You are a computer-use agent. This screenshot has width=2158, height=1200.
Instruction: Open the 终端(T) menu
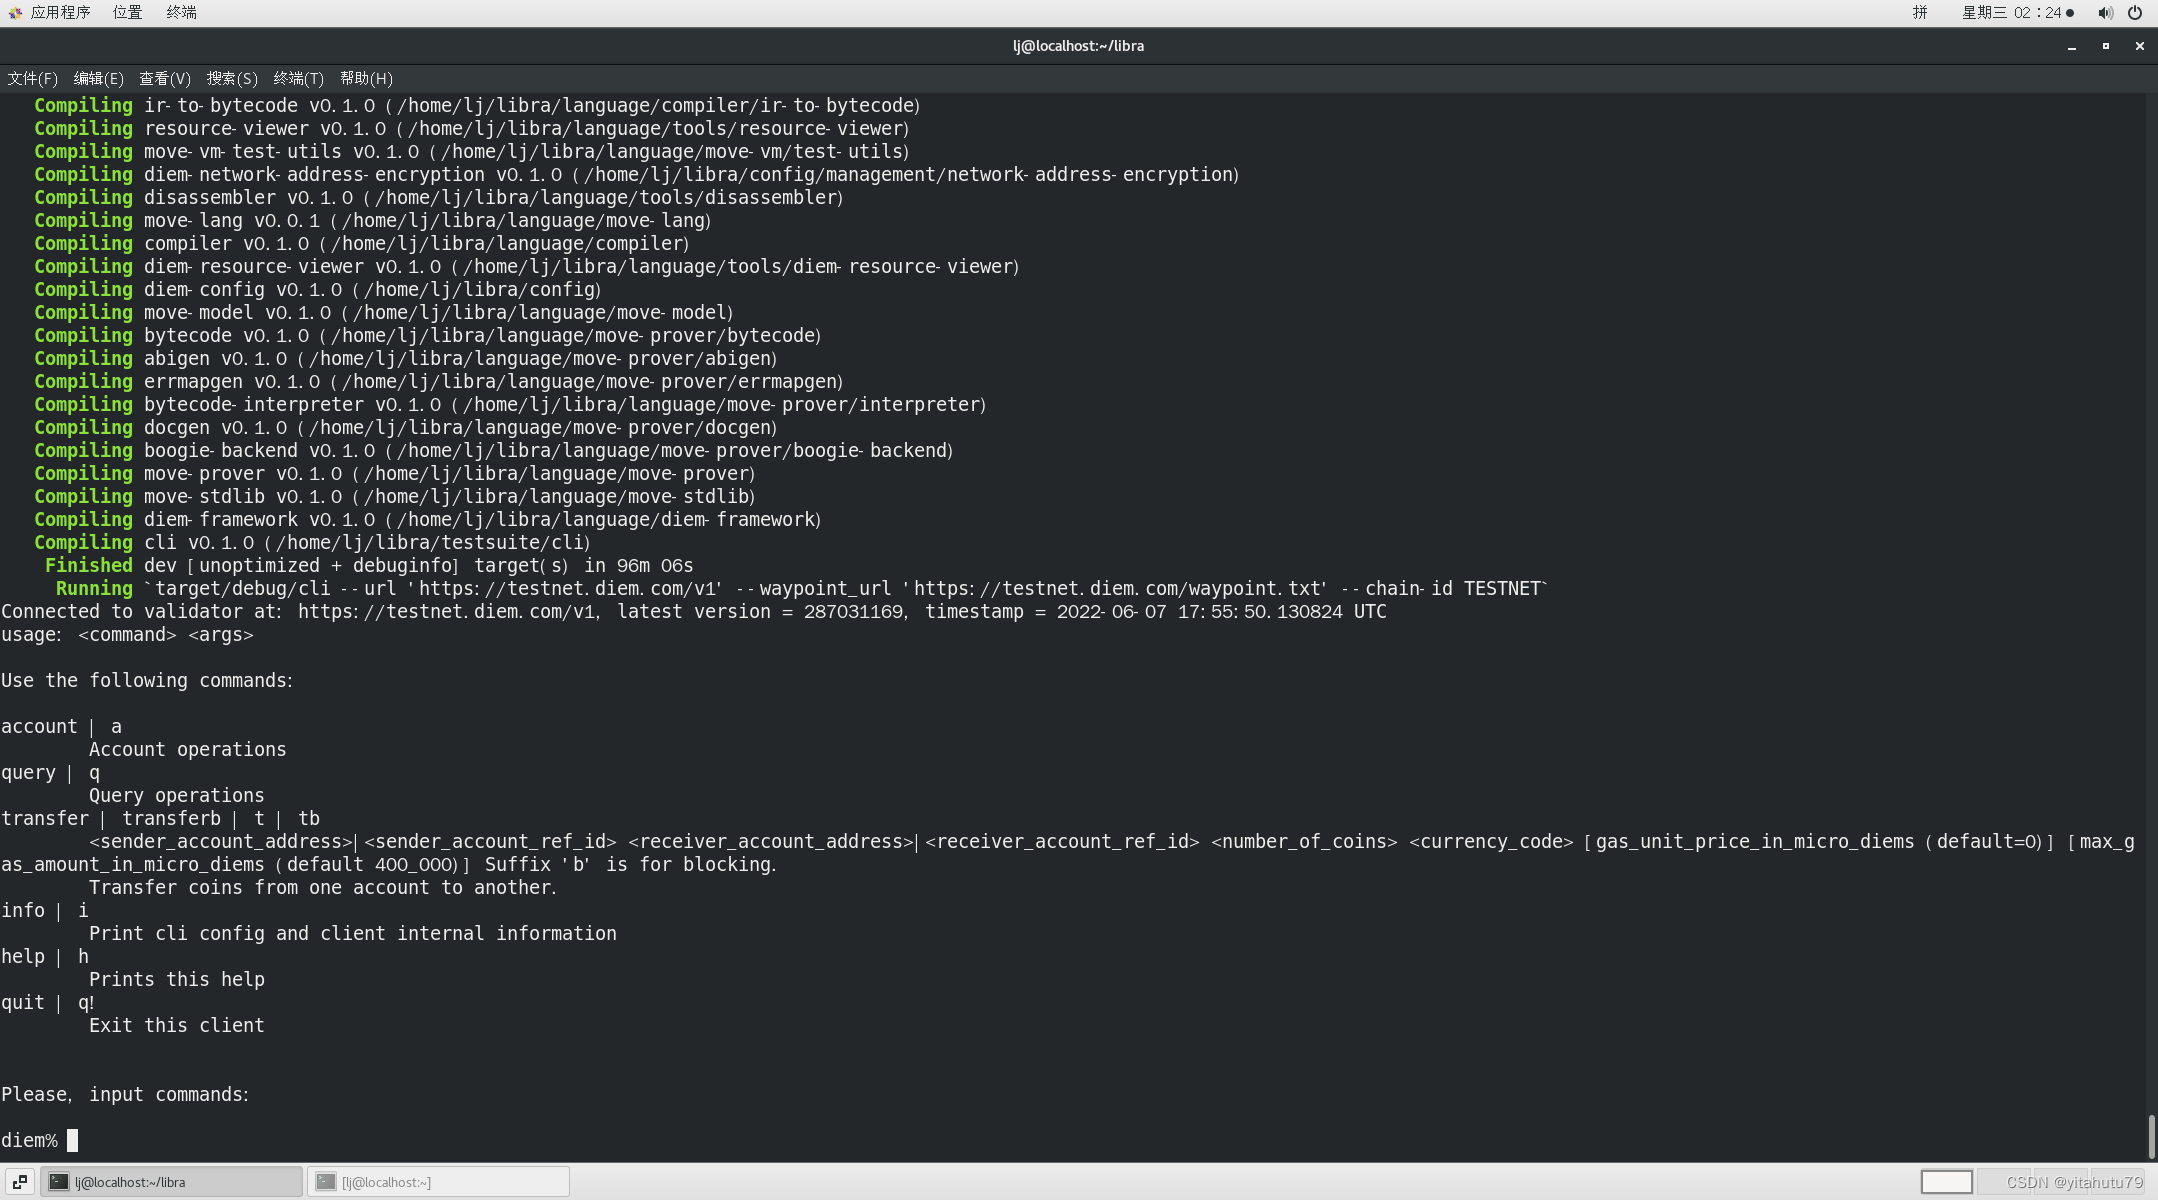pyautogui.click(x=298, y=78)
